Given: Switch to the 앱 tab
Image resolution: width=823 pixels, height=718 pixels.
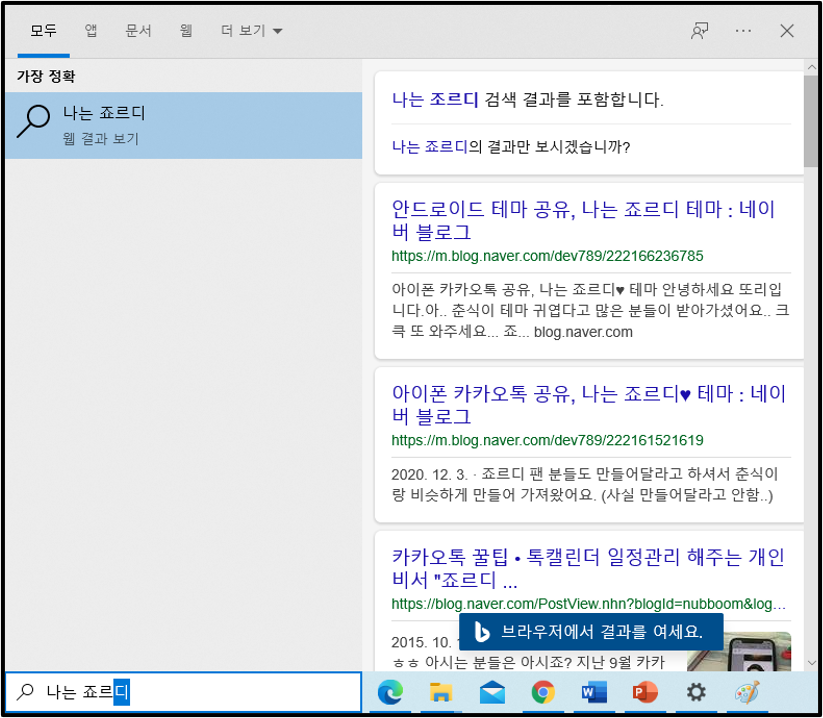Looking at the screenshot, I should [91, 31].
